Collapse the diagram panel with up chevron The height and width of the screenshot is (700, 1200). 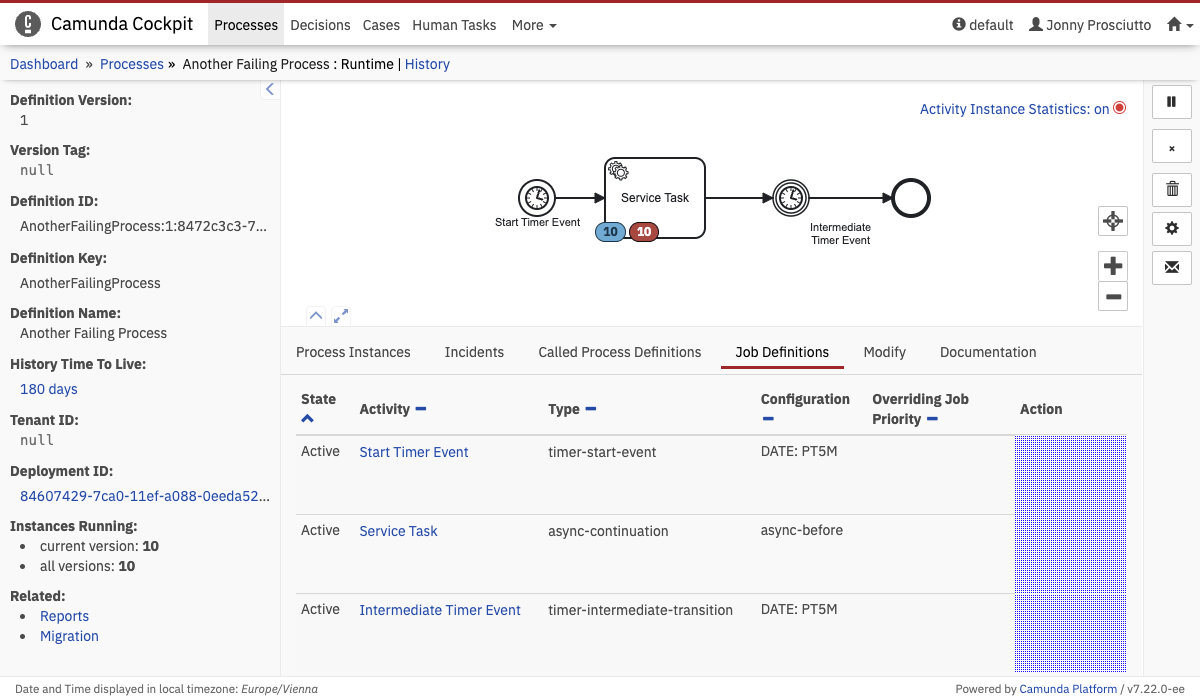pos(315,315)
